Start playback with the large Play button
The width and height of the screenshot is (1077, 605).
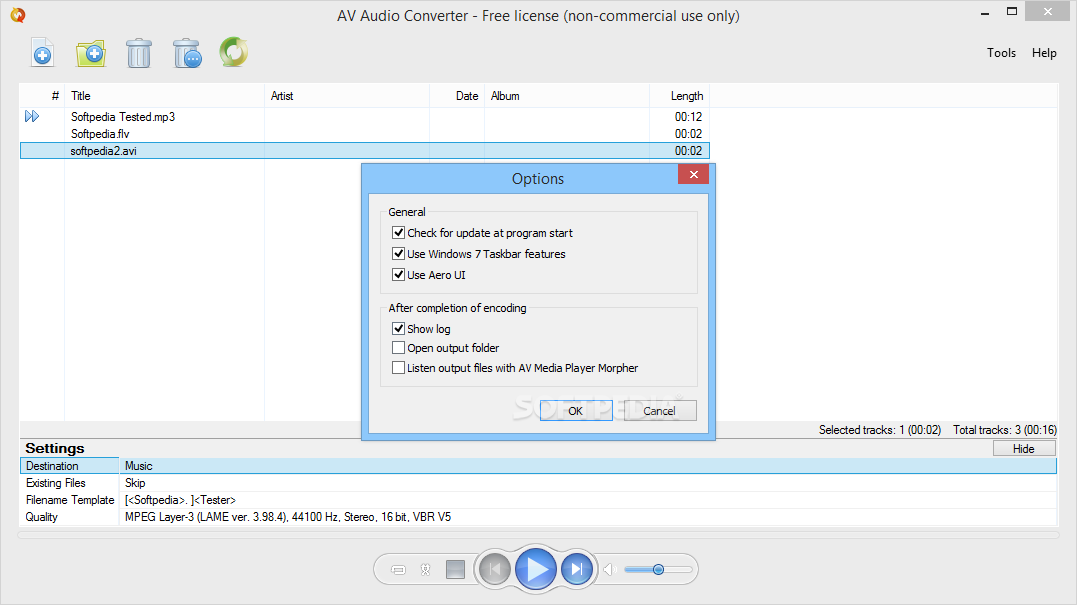coord(536,569)
